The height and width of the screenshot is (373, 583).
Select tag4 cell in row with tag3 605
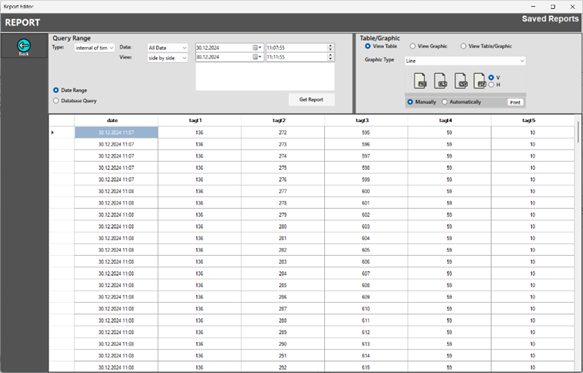449,250
